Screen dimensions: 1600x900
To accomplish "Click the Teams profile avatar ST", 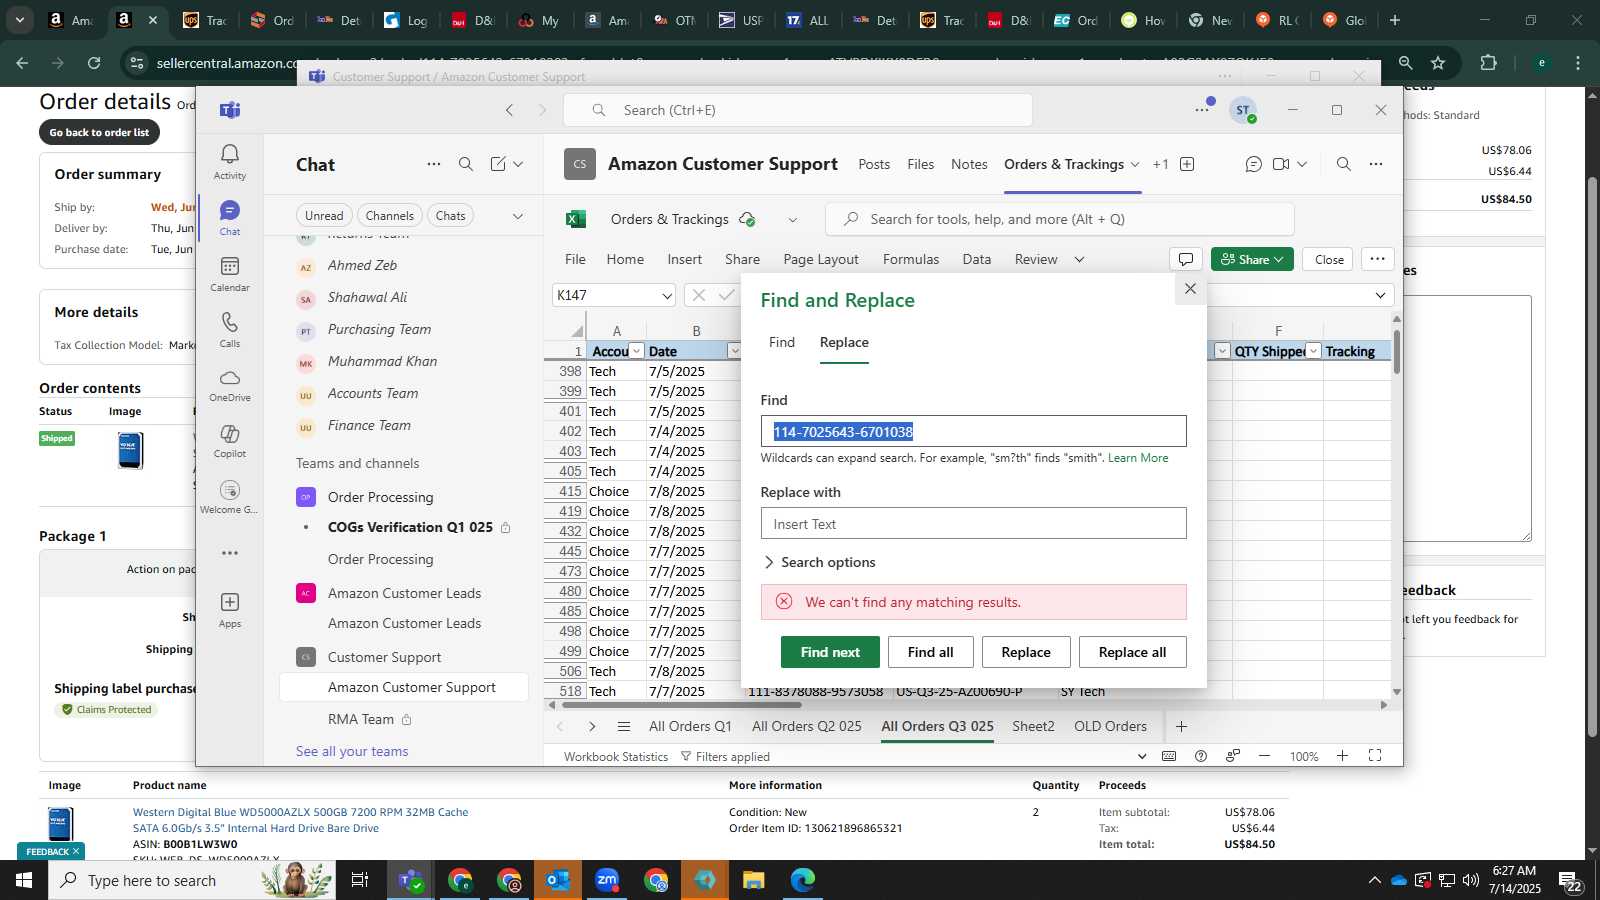I will pos(1243,110).
